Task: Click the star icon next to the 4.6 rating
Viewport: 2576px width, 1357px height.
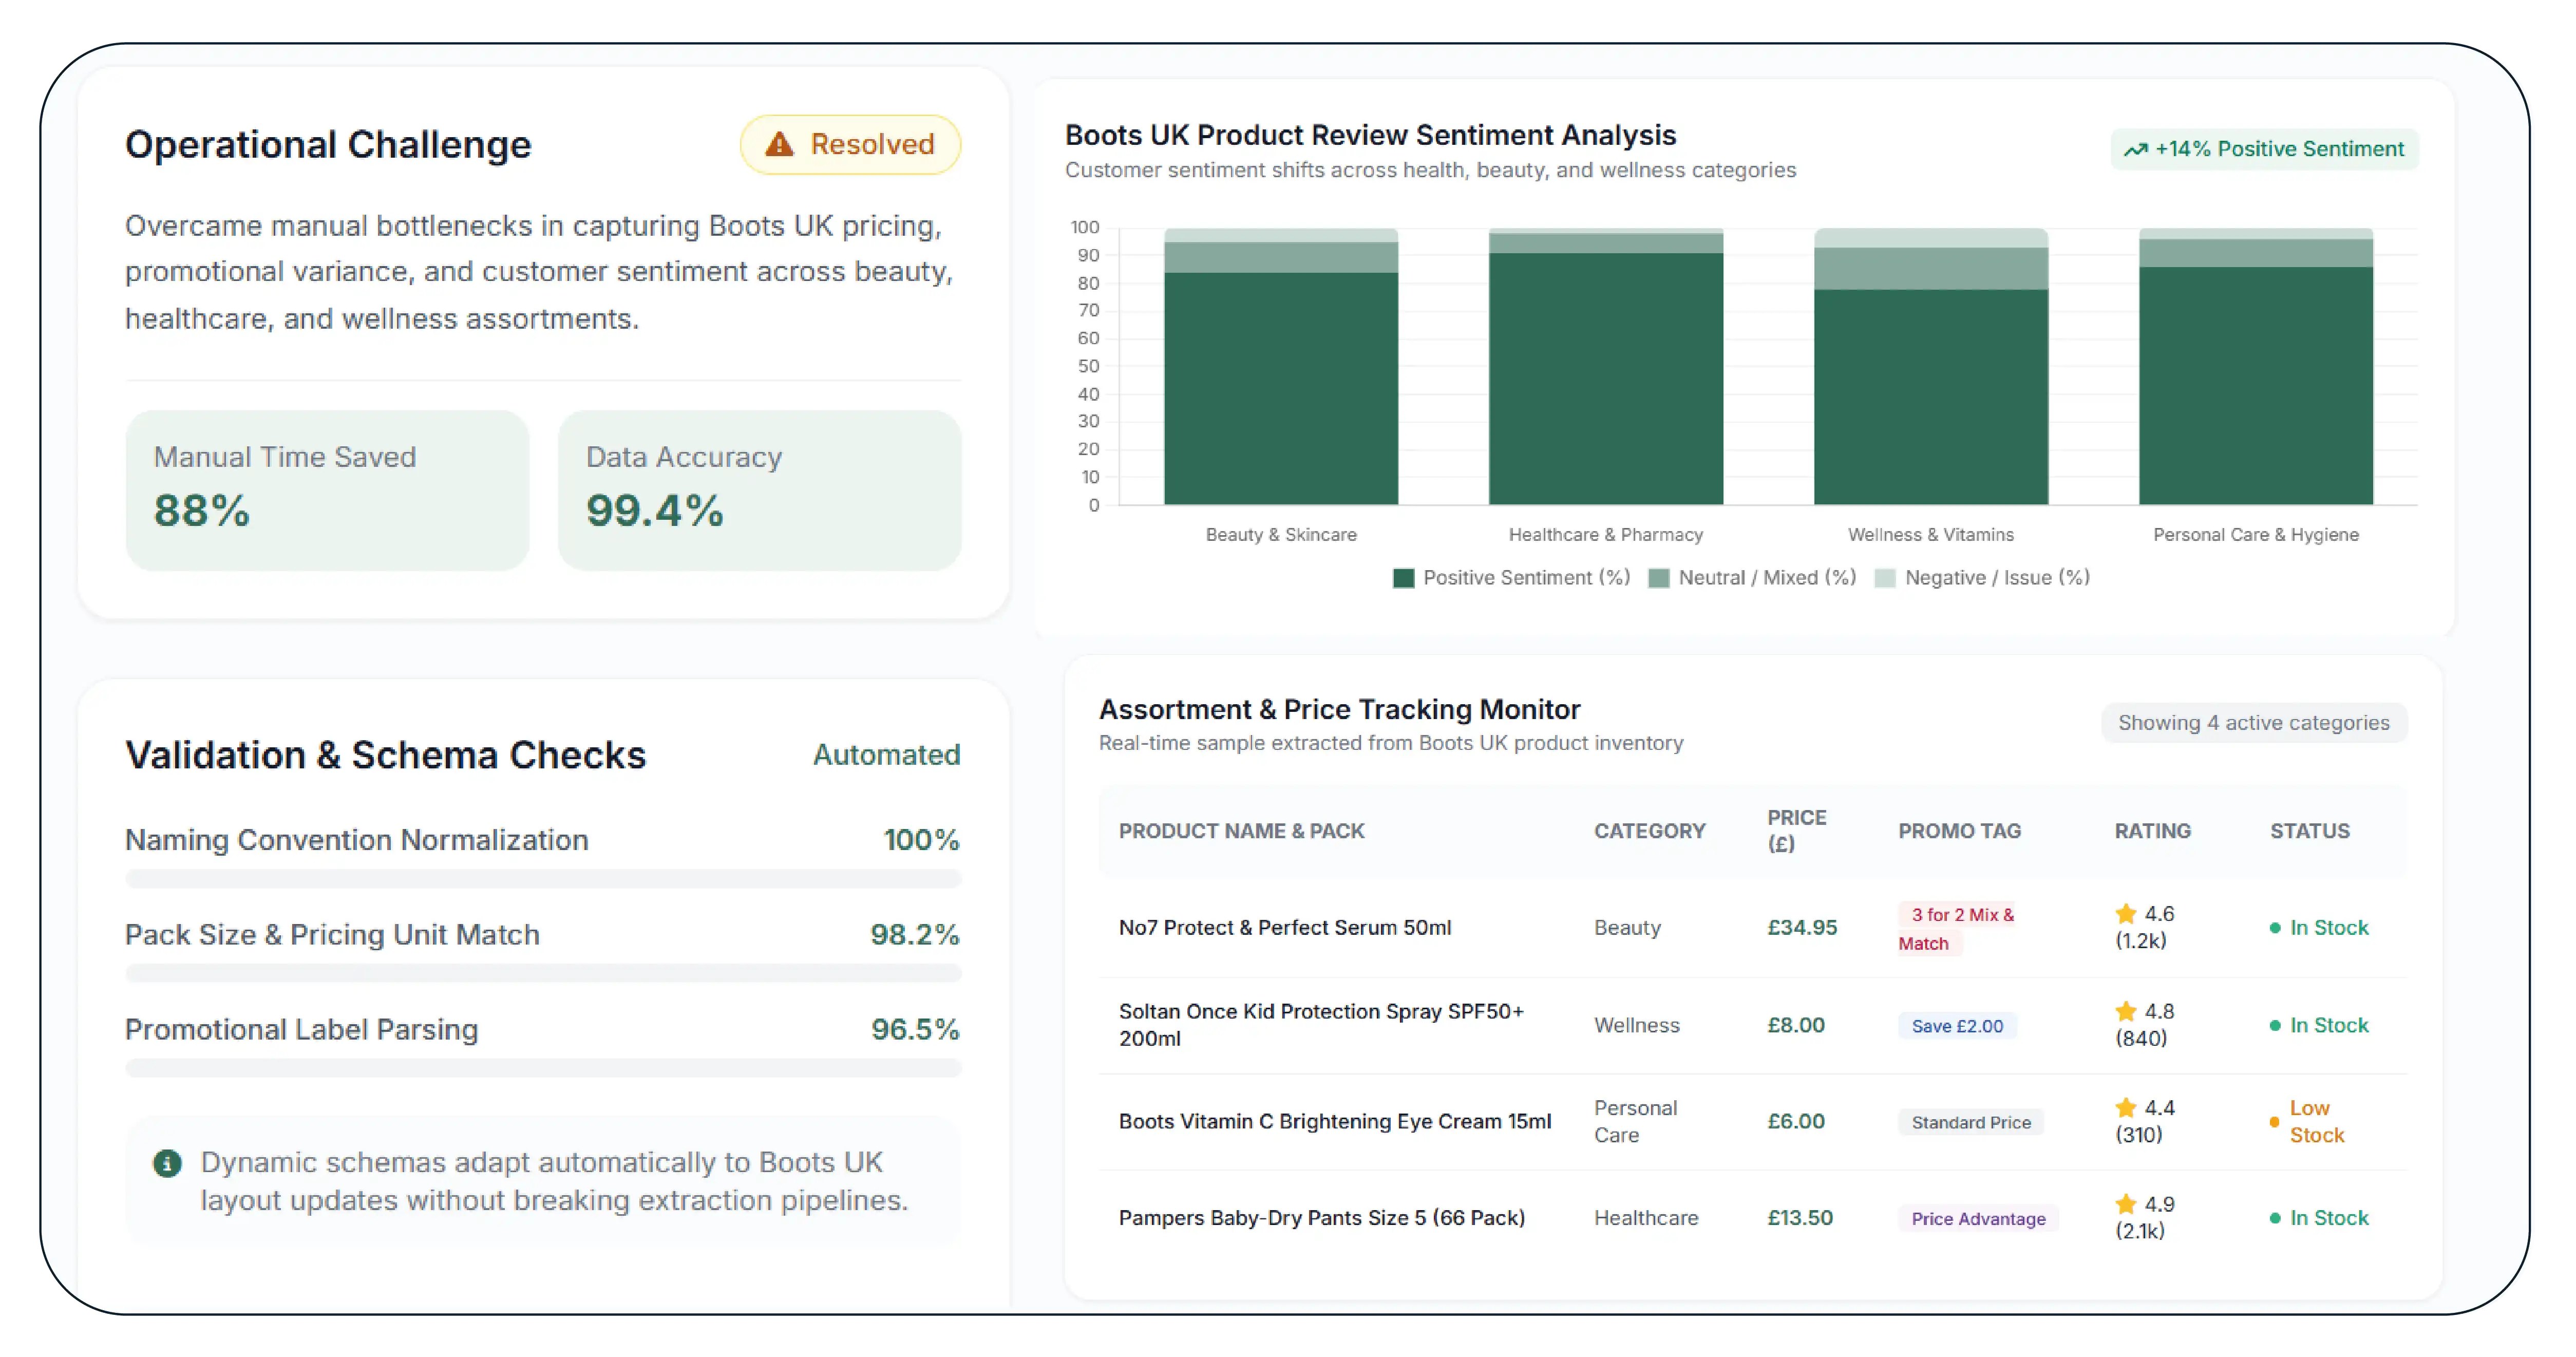Action: click(x=2126, y=913)
